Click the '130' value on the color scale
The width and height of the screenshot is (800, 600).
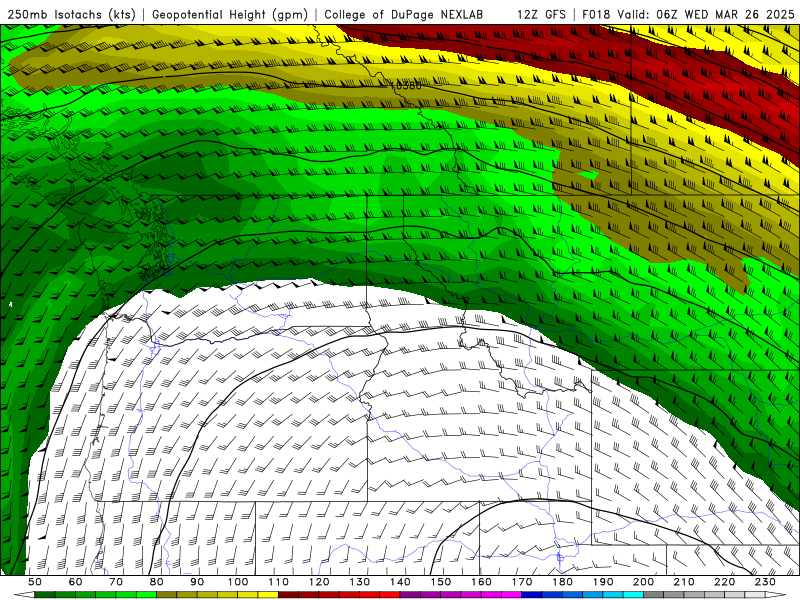click(360, 582)
